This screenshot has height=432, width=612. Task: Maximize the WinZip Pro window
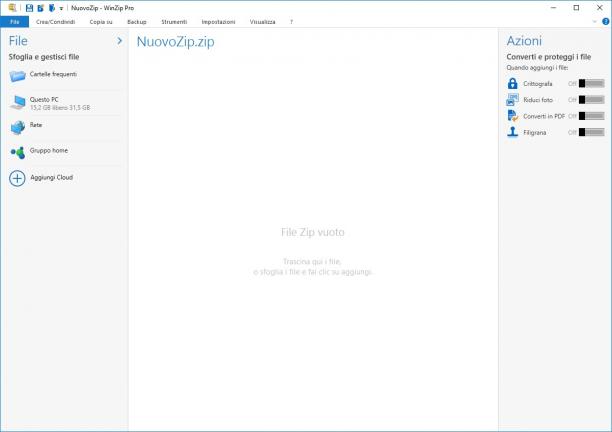point(576,8)
